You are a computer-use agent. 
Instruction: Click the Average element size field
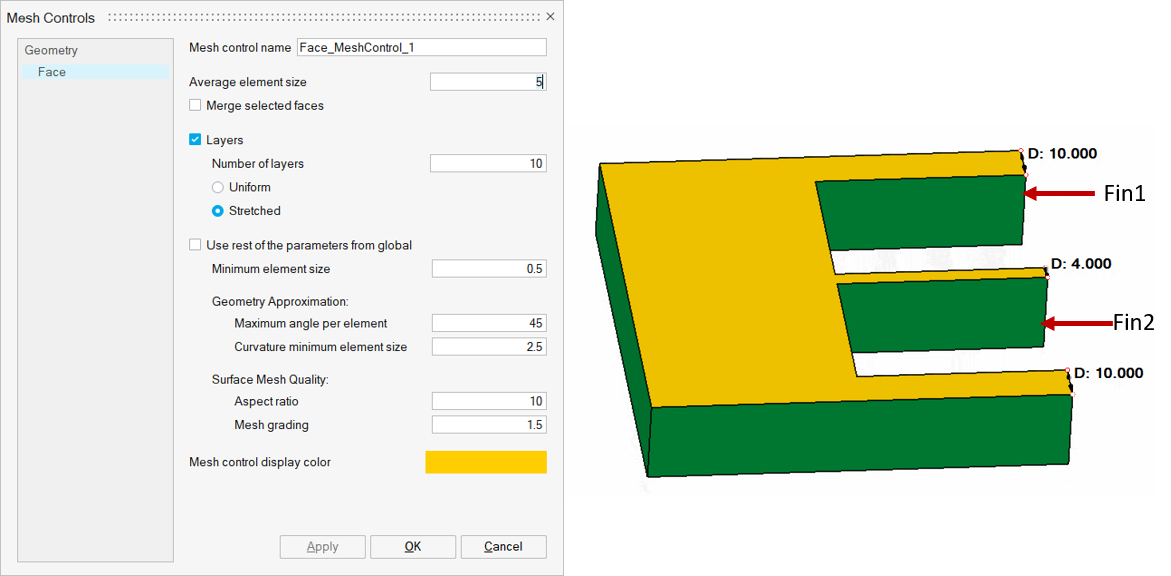487,82
